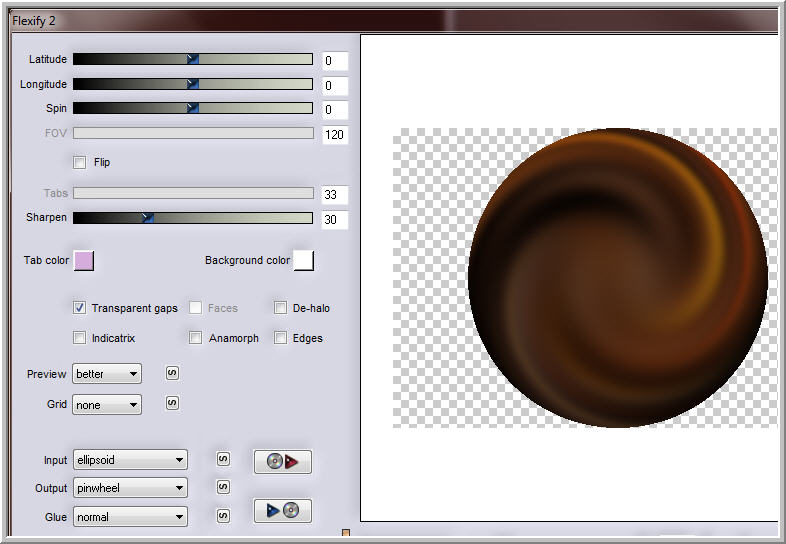Image resolution: width=786 pixels, height=544 pixels.
Task: Click the Sharpen value field showing 30
Action: 334,220
